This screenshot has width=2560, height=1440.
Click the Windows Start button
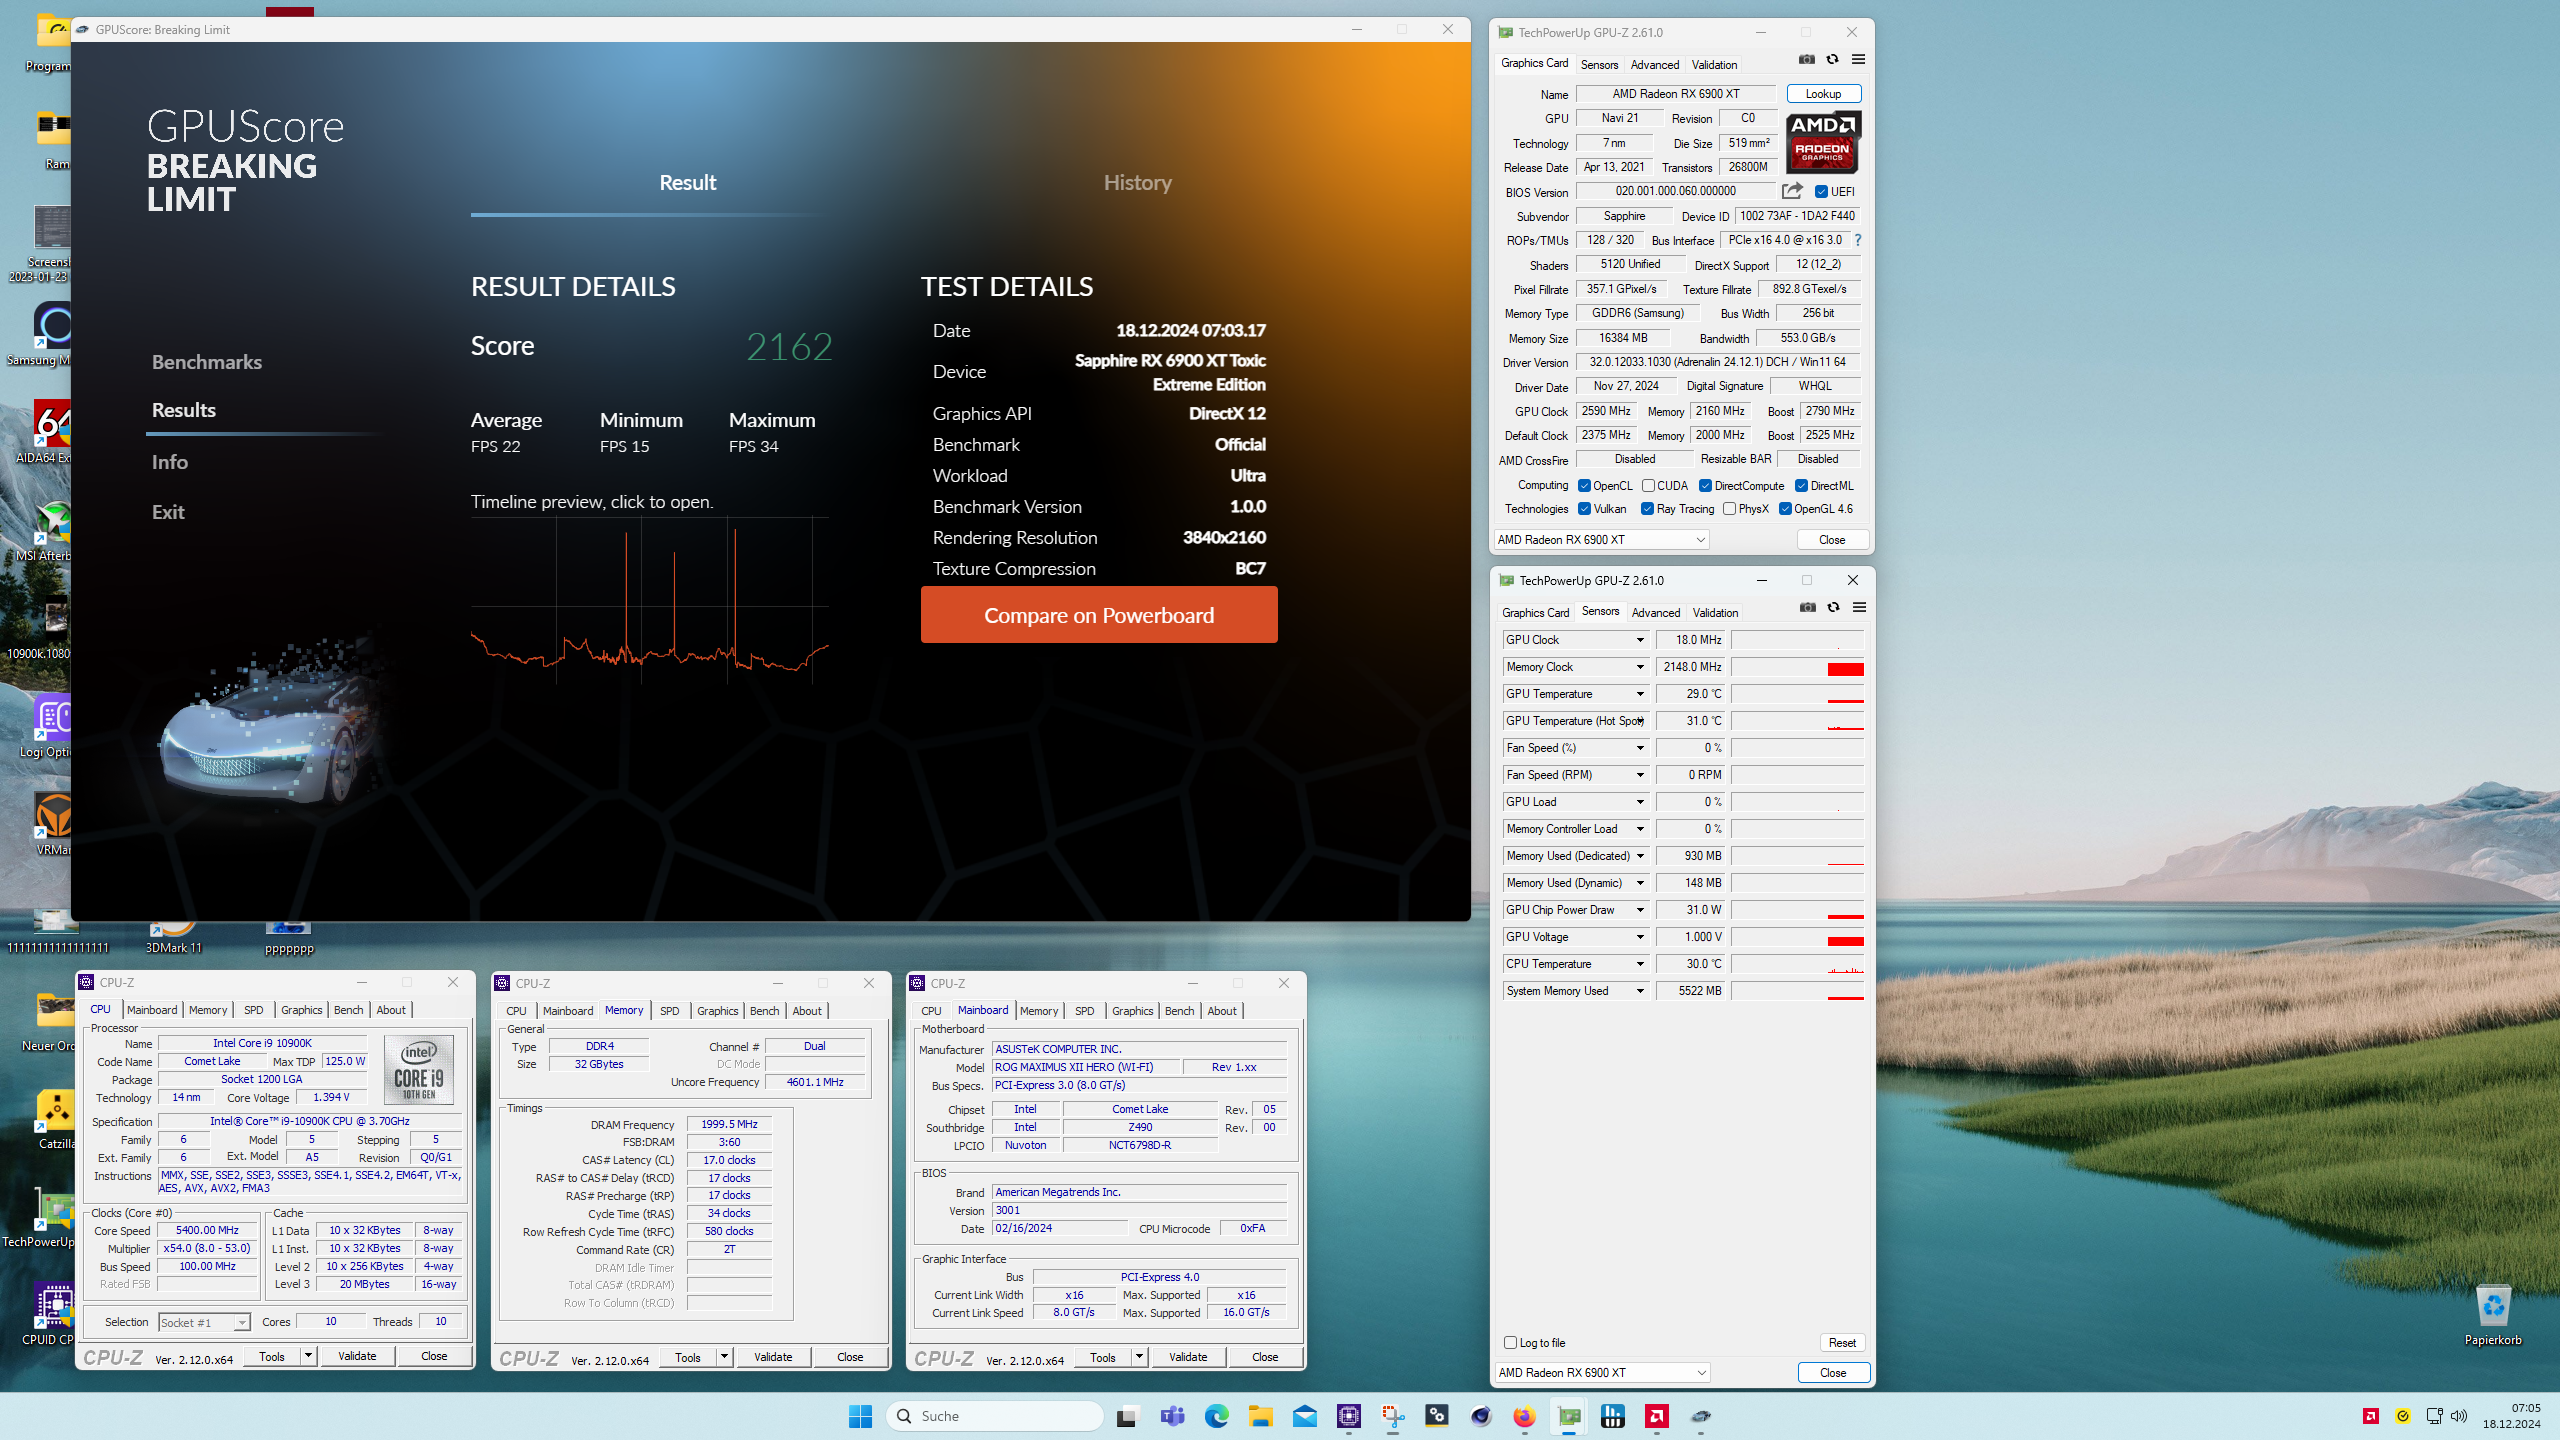click(x=860, y=1416)
